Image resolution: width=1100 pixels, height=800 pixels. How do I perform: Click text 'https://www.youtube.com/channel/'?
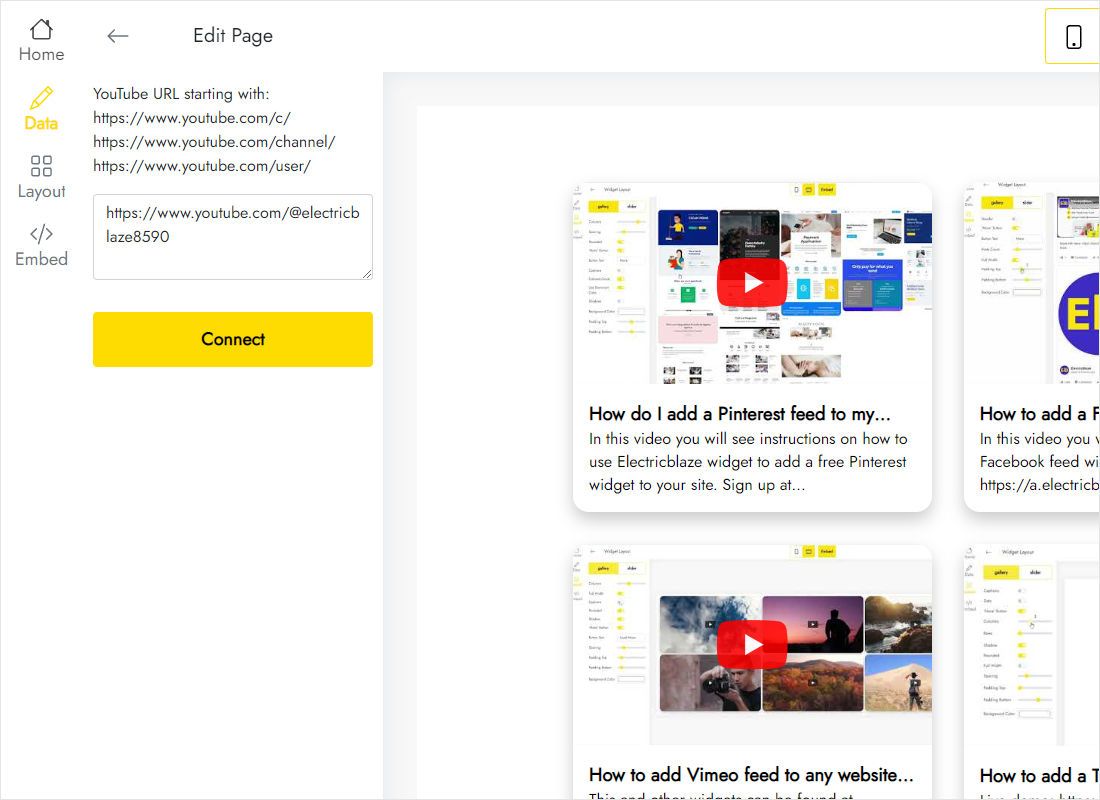[214, 142]
